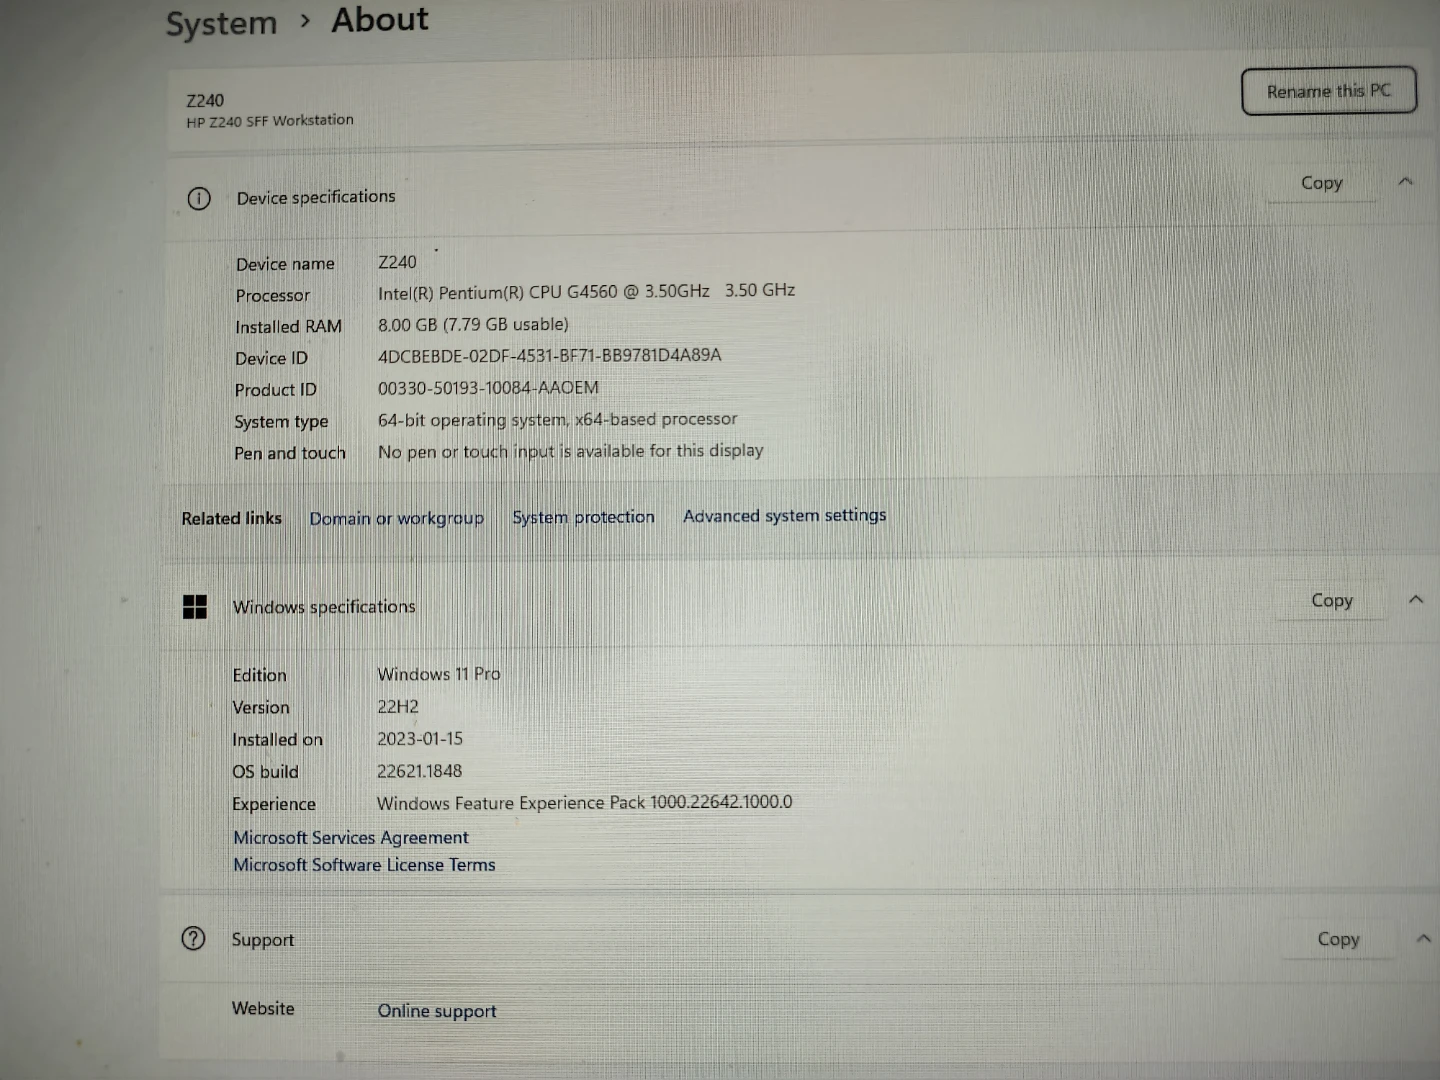The height and width of the screenshot is (1080, 1440).
Task: Click HP Z240 SFF Workstation model text
Action: tap(270, 121)
